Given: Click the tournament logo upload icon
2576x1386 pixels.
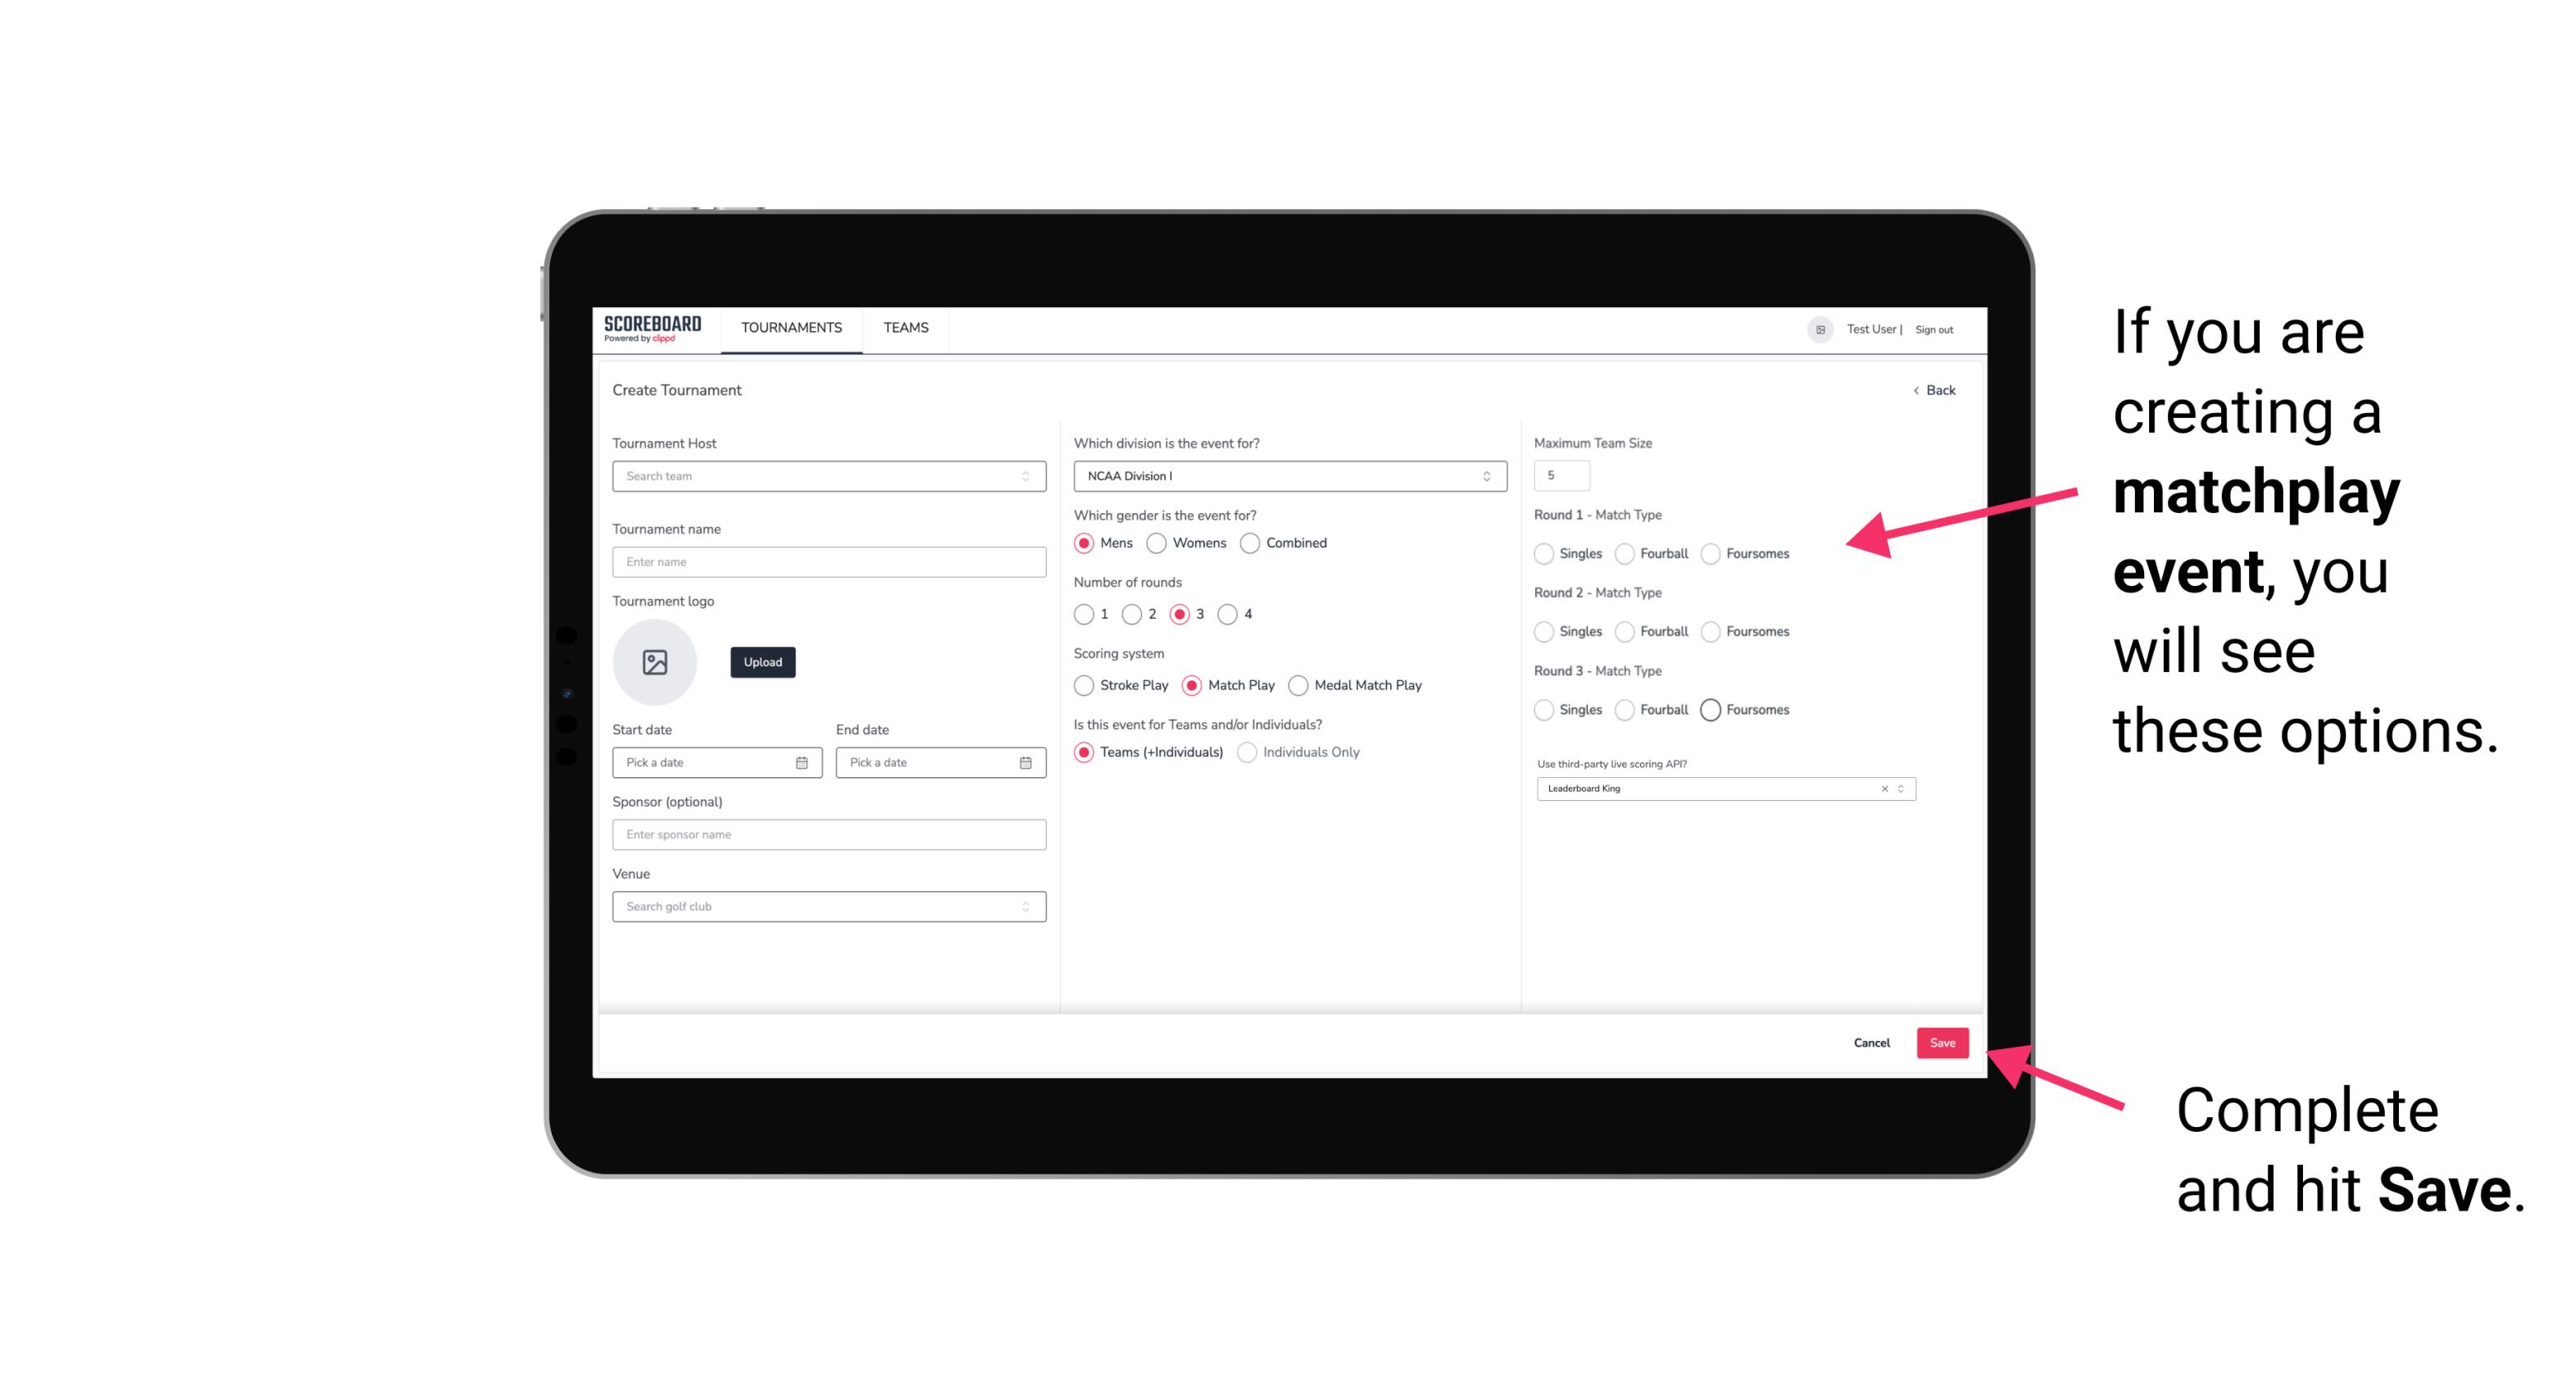Looking at the screenshot, I should point(655,662).
